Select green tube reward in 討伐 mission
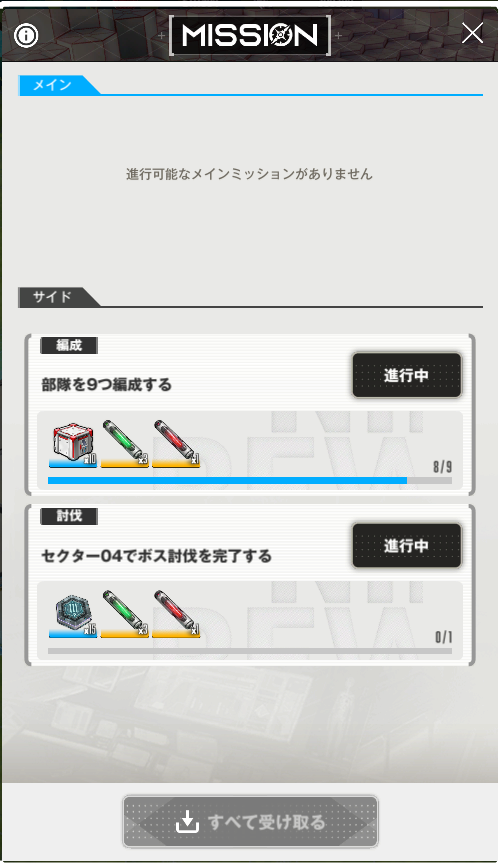498x864 pixels. click(124, 615)
